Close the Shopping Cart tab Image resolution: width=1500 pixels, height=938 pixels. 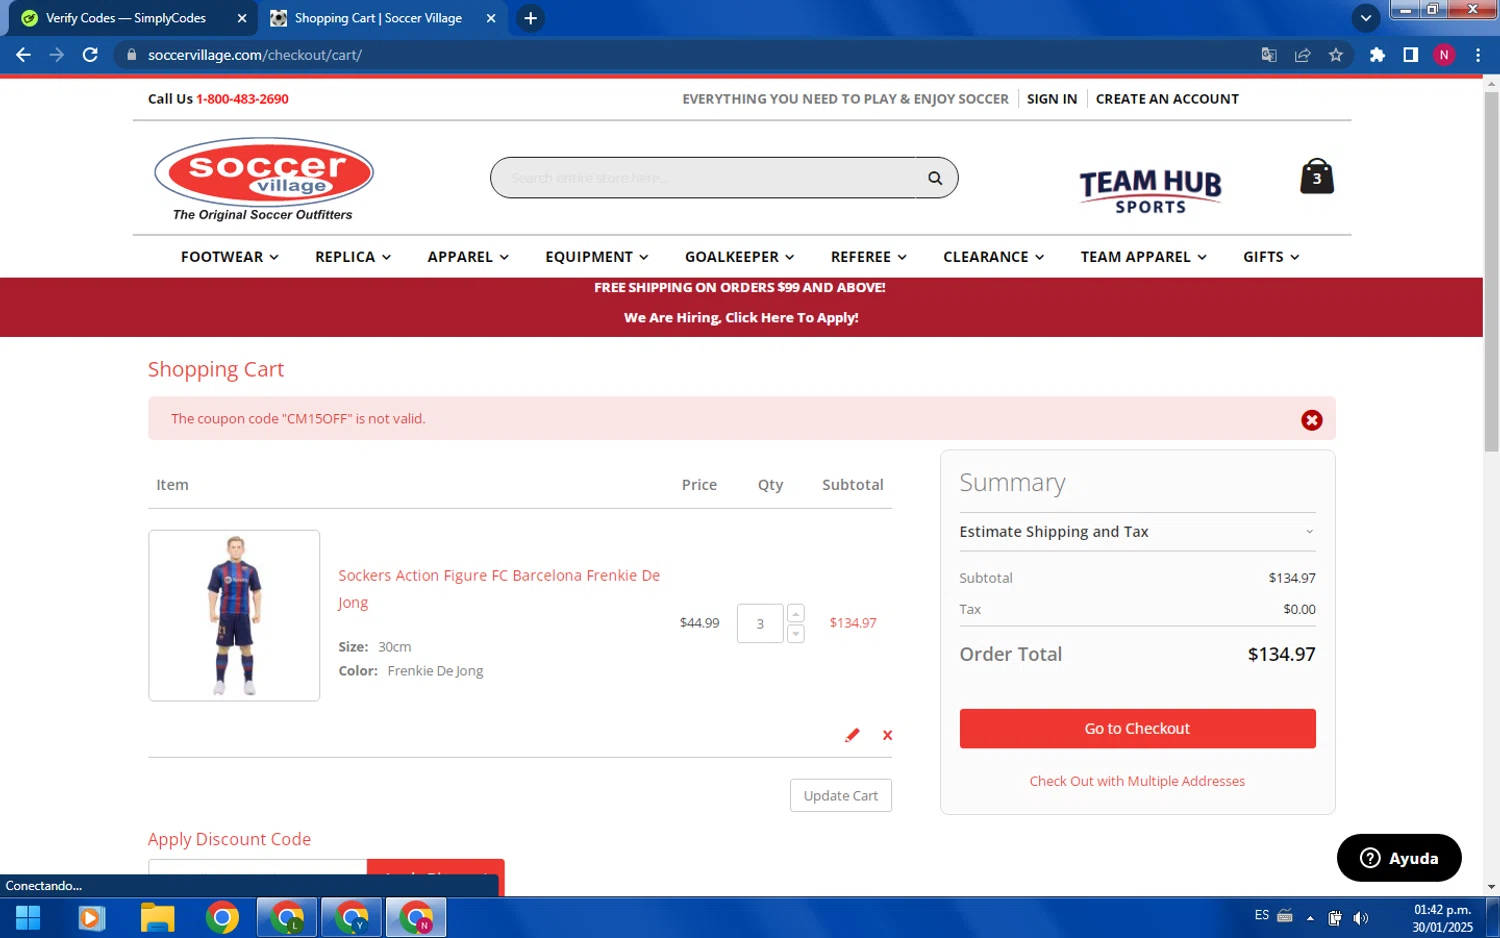tap(491, 18)
